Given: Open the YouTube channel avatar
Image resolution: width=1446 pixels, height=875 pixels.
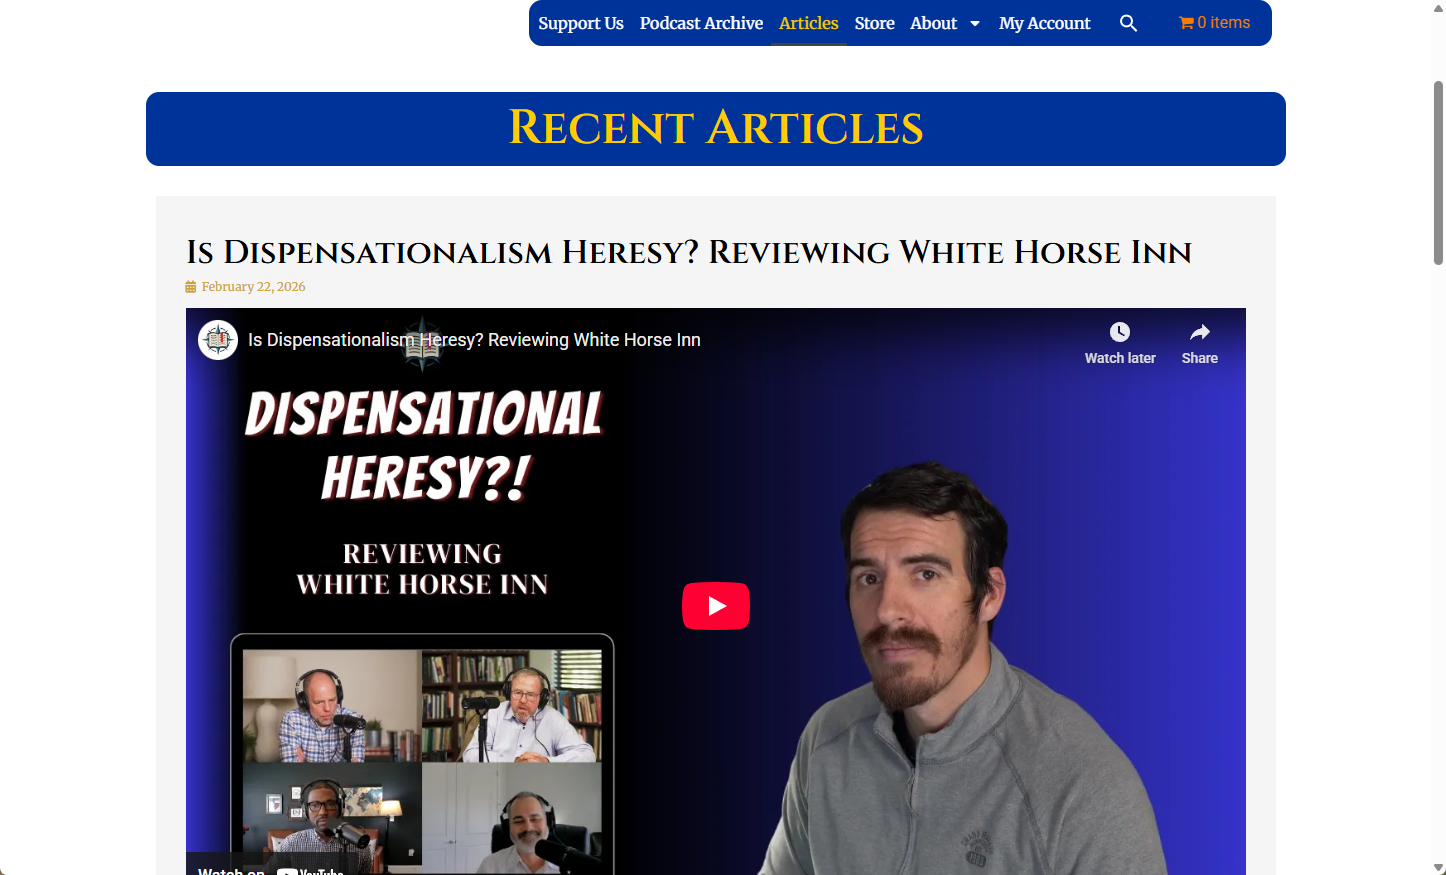Looking at the screenshot, I should (x=218, y=340).
